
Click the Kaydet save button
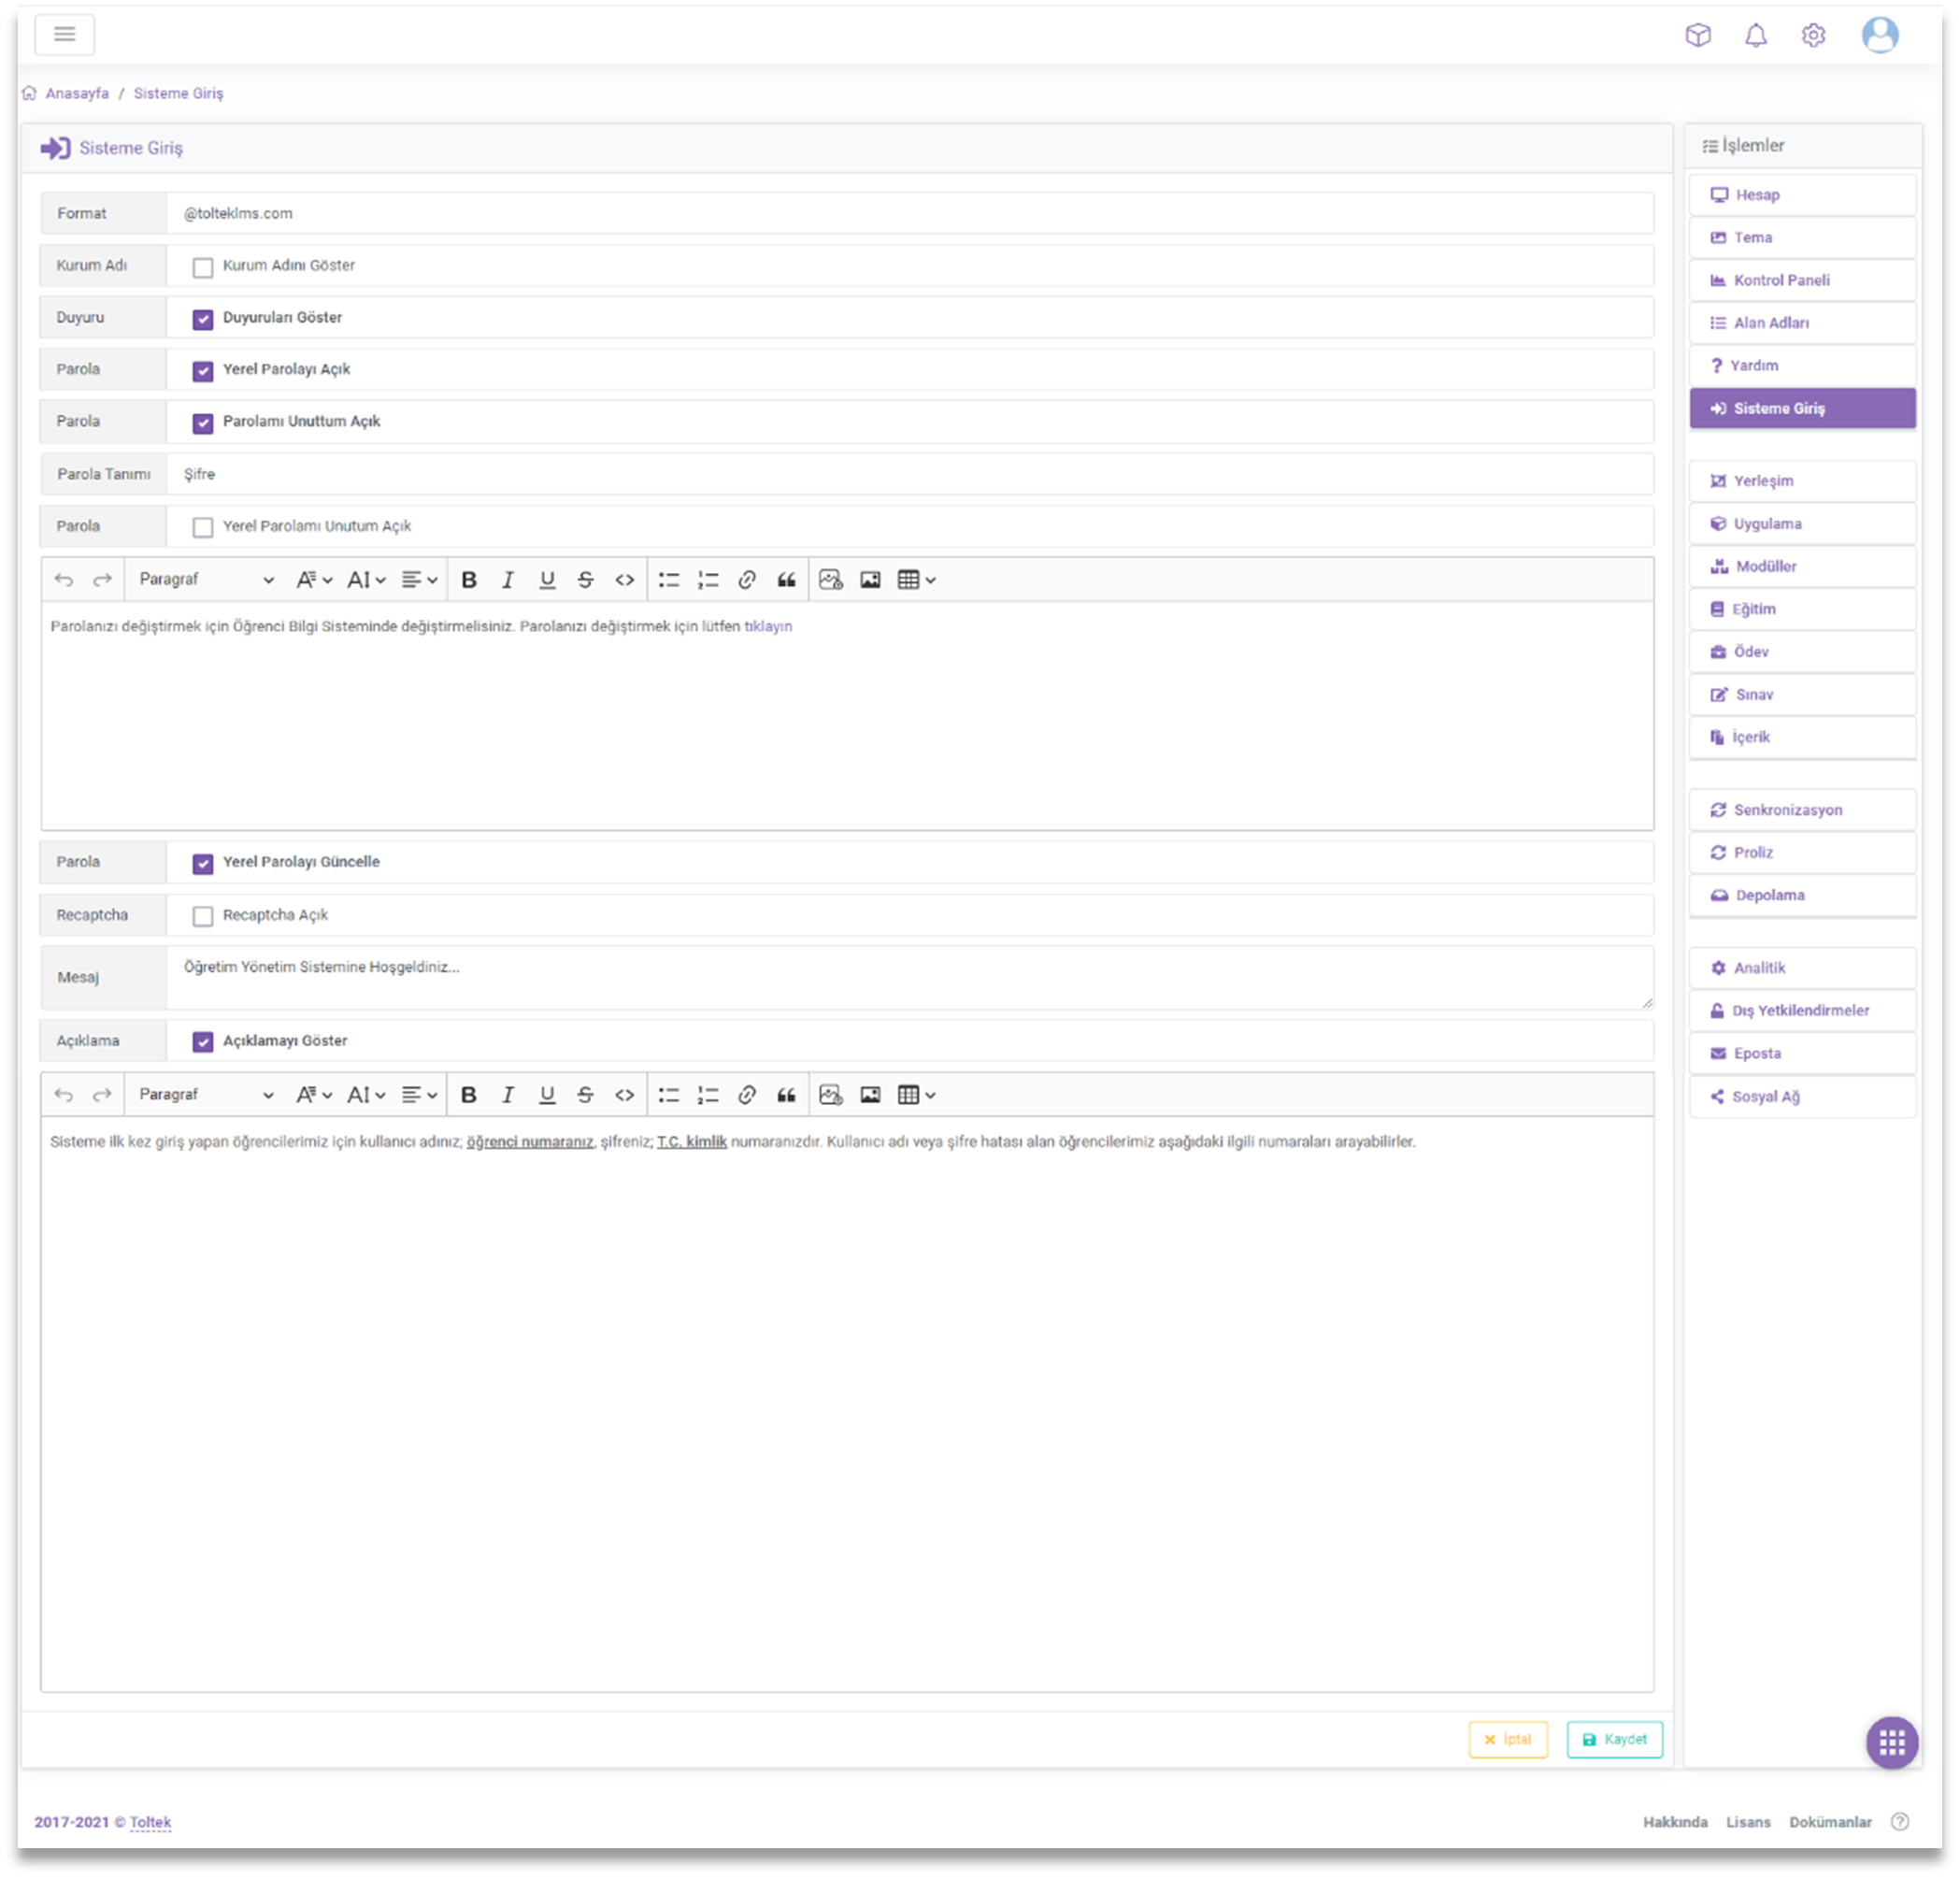click(x=1614, y=1739)
